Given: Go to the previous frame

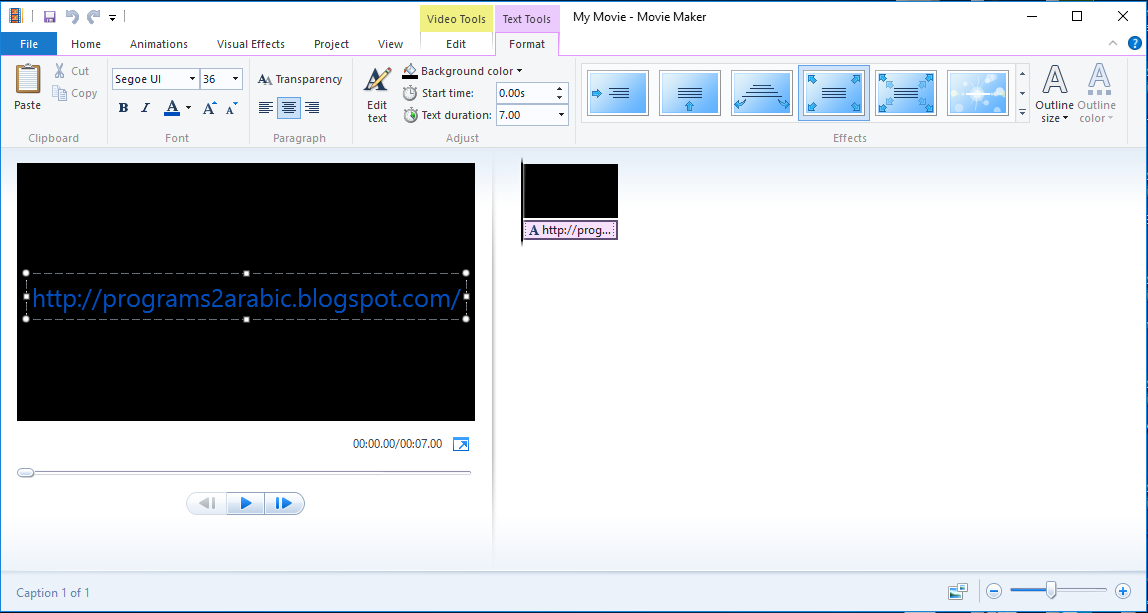Looking at the screenshot, I should point(207,503).
